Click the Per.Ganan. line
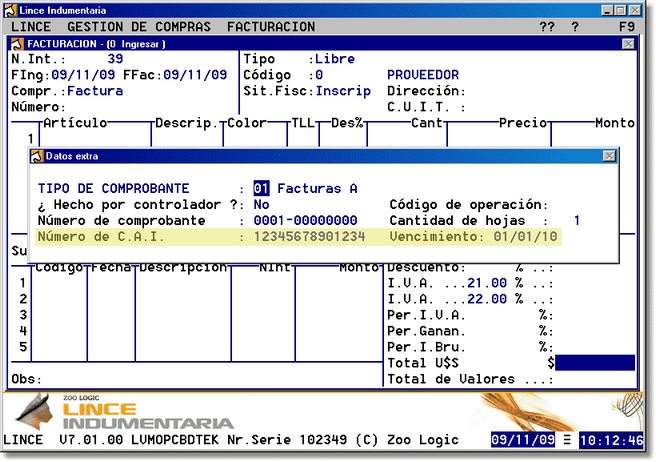This screenshot has width=656, height=462. click(x=470, y=331)
